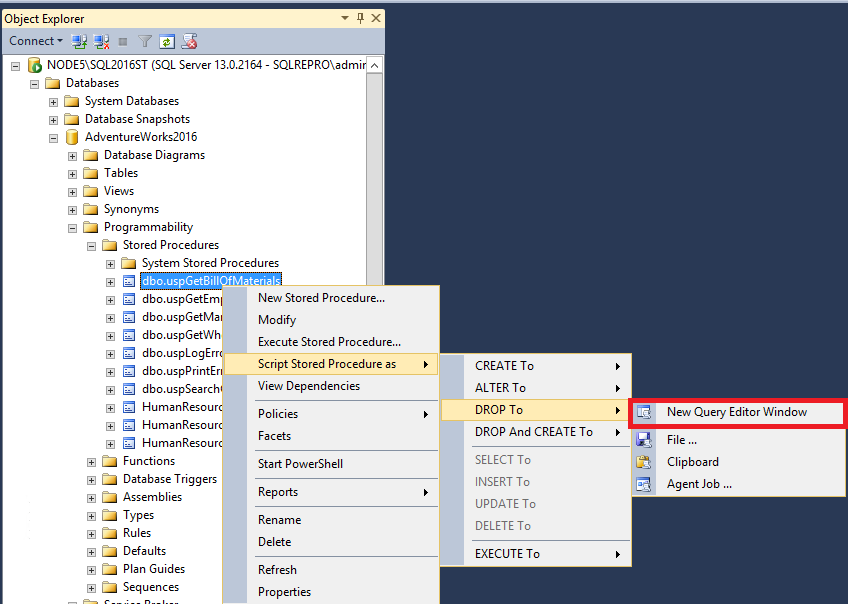Select Delete in the context menu
This screenshot has width=848, height=605.
click(x=330, y=542)
